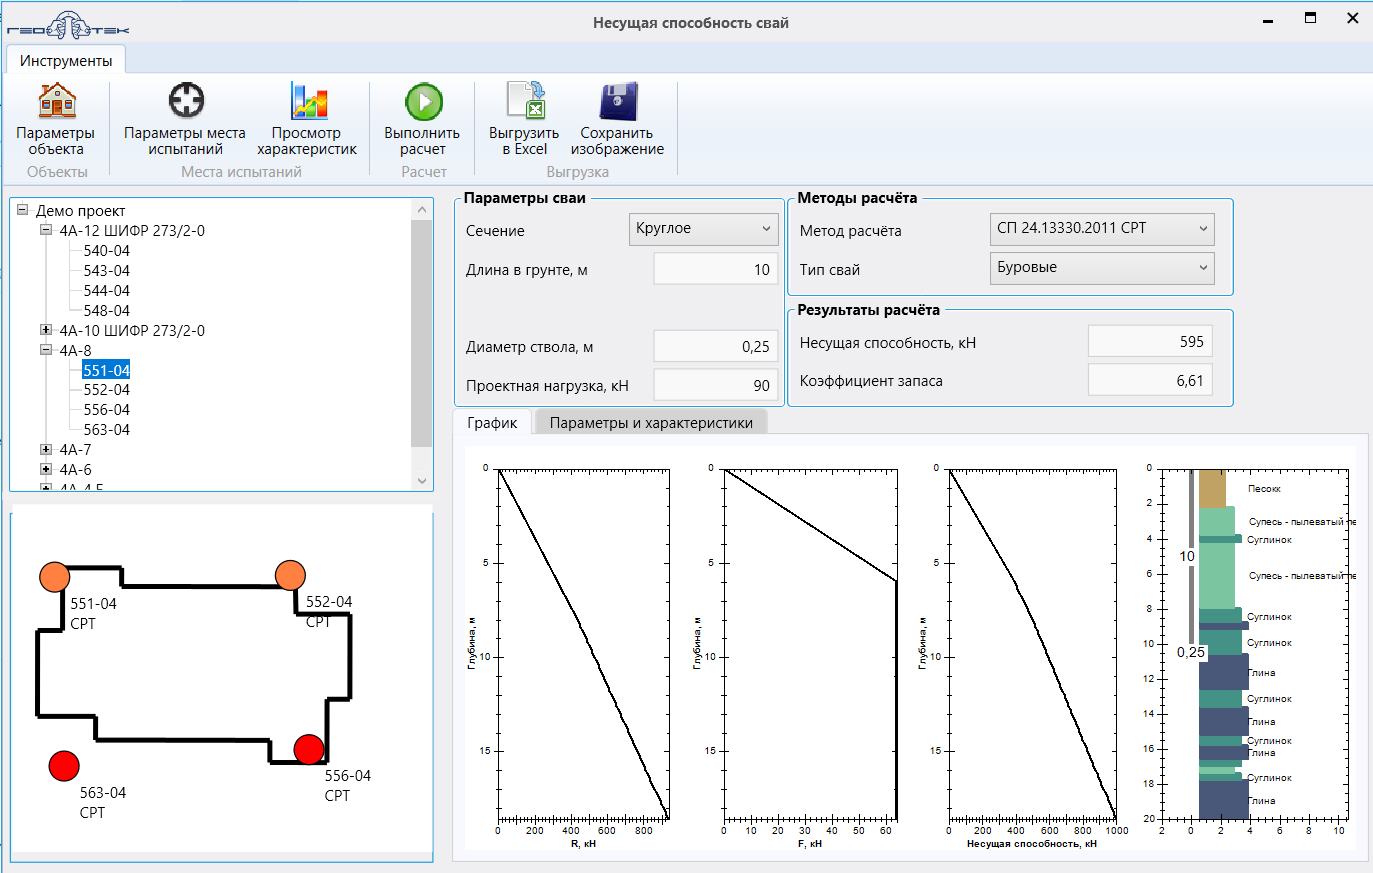Click Несущая способность result field
This screenshot has height=873, width=1373.
pyautogui.click(x=1150, y=341)
